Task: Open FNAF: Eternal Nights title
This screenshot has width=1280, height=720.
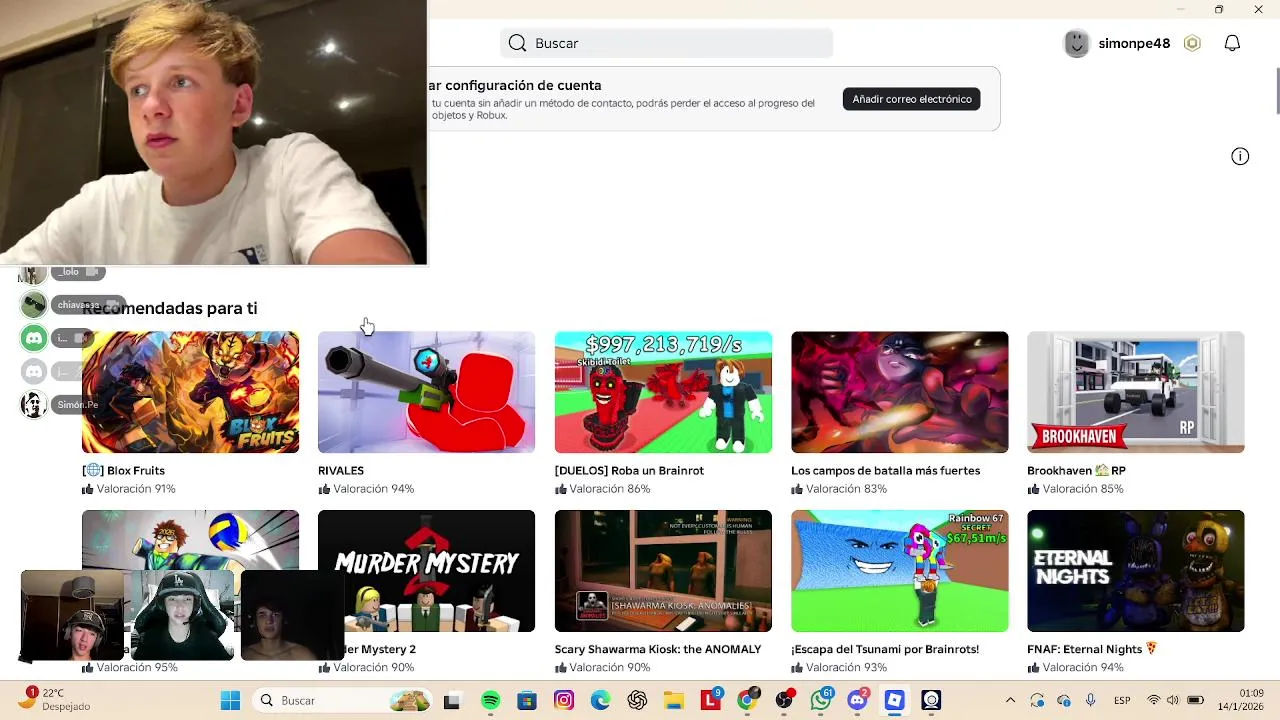Action: (x=1092, y=649)
